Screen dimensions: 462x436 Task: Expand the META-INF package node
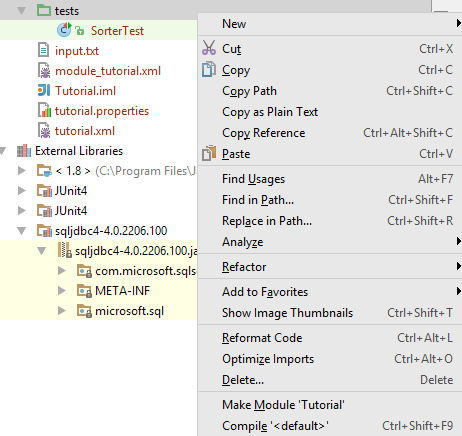point(61,290)
